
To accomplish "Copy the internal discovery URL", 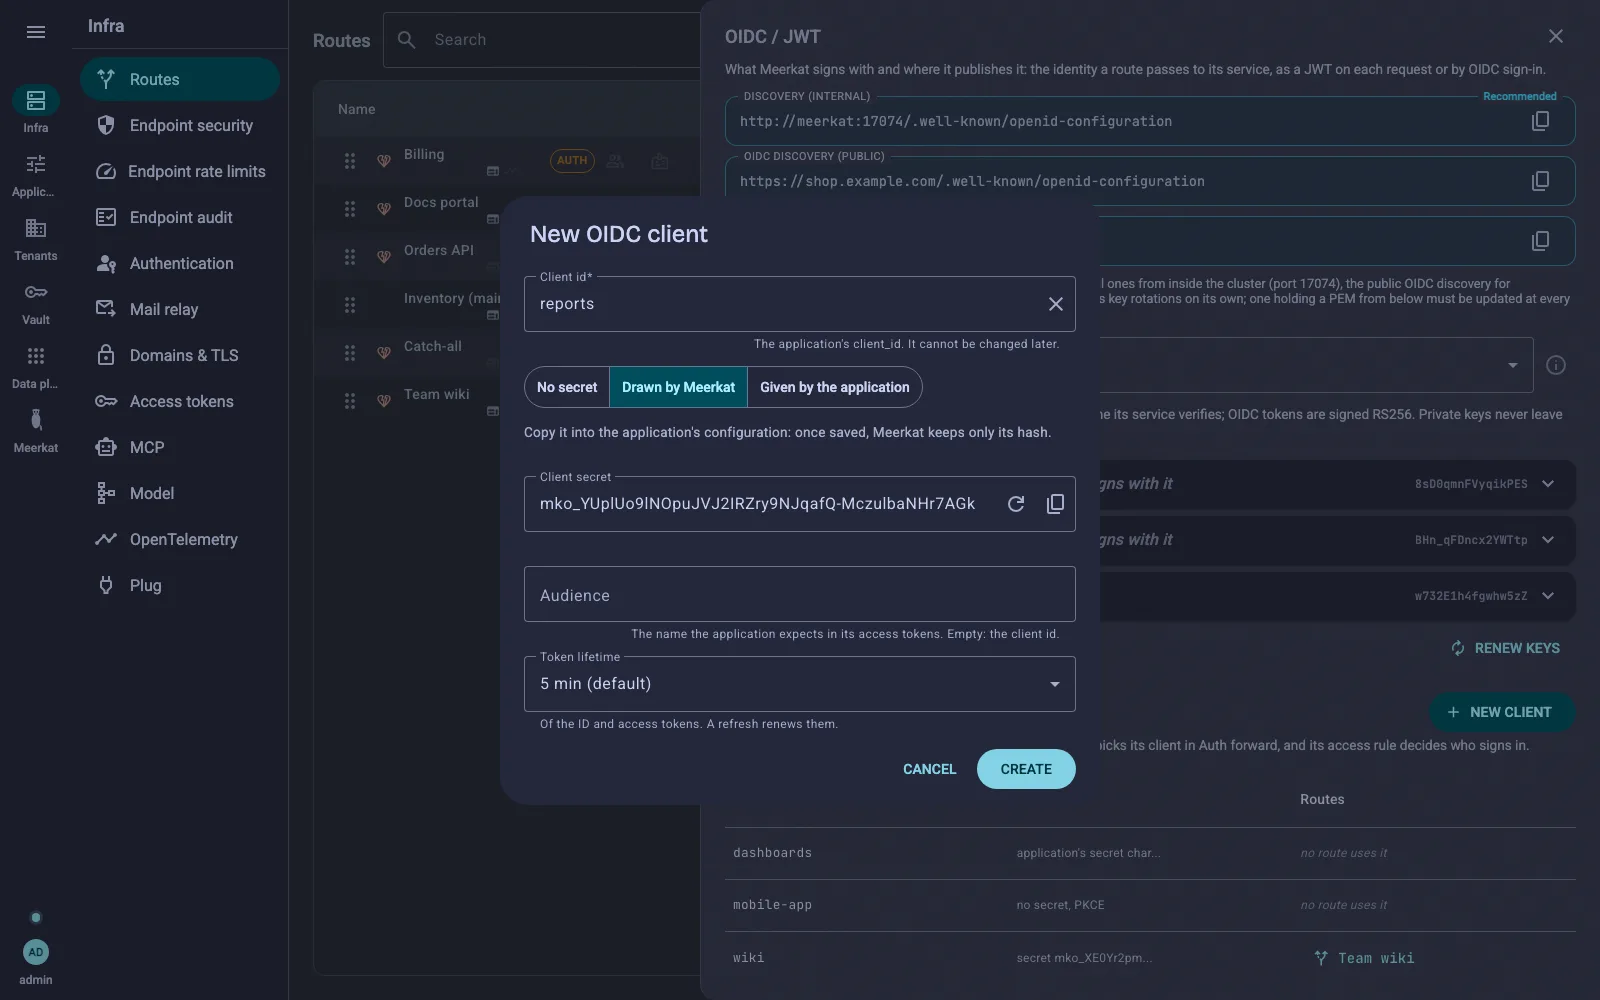I will coord(1540,121).
